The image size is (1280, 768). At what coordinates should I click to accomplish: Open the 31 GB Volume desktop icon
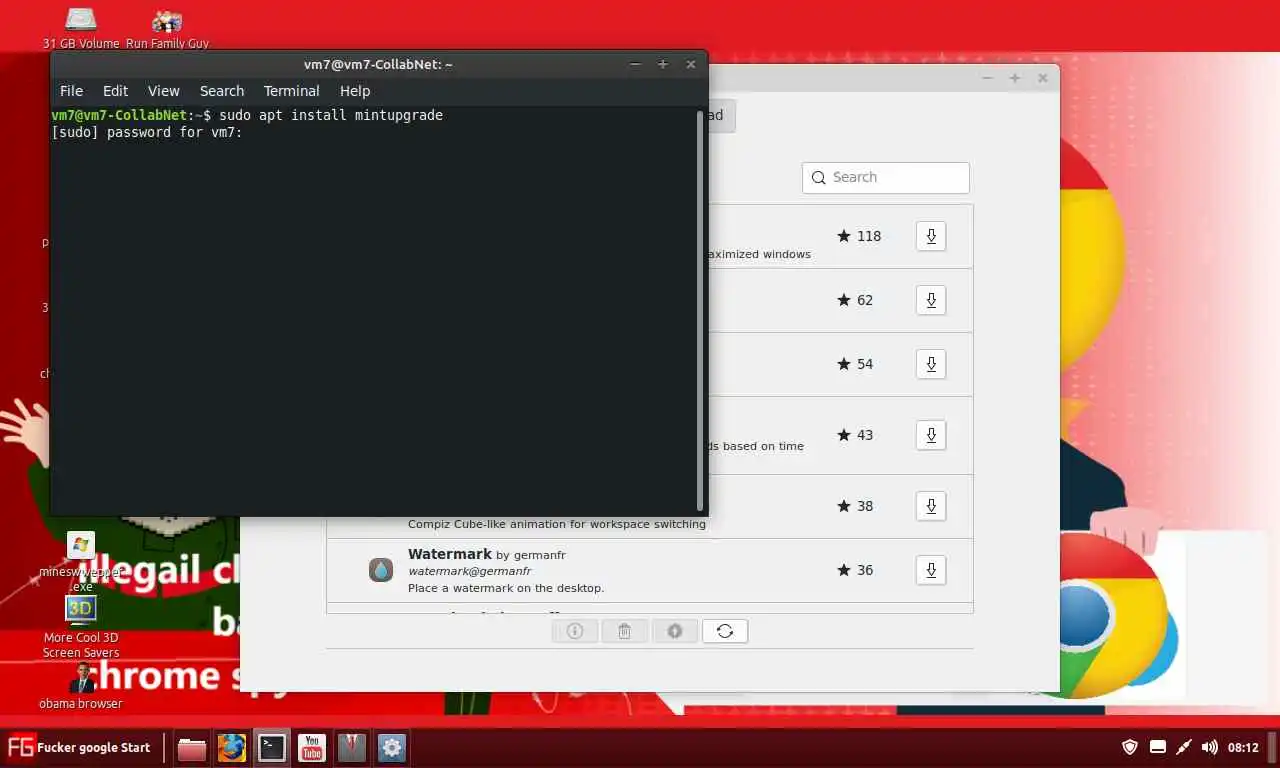pyautogui.click(x=81, y=28)
